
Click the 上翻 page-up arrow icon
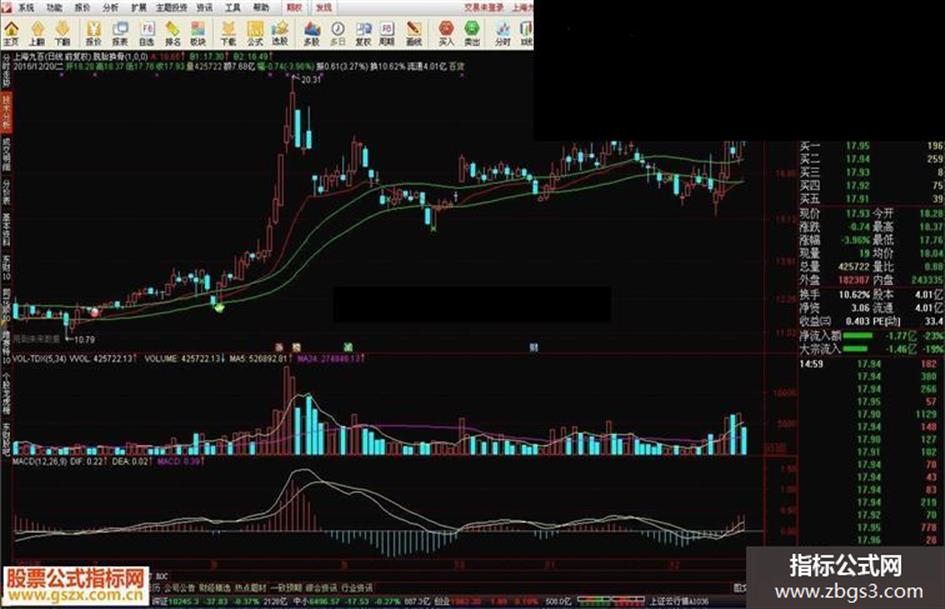(x=37, y=33)
